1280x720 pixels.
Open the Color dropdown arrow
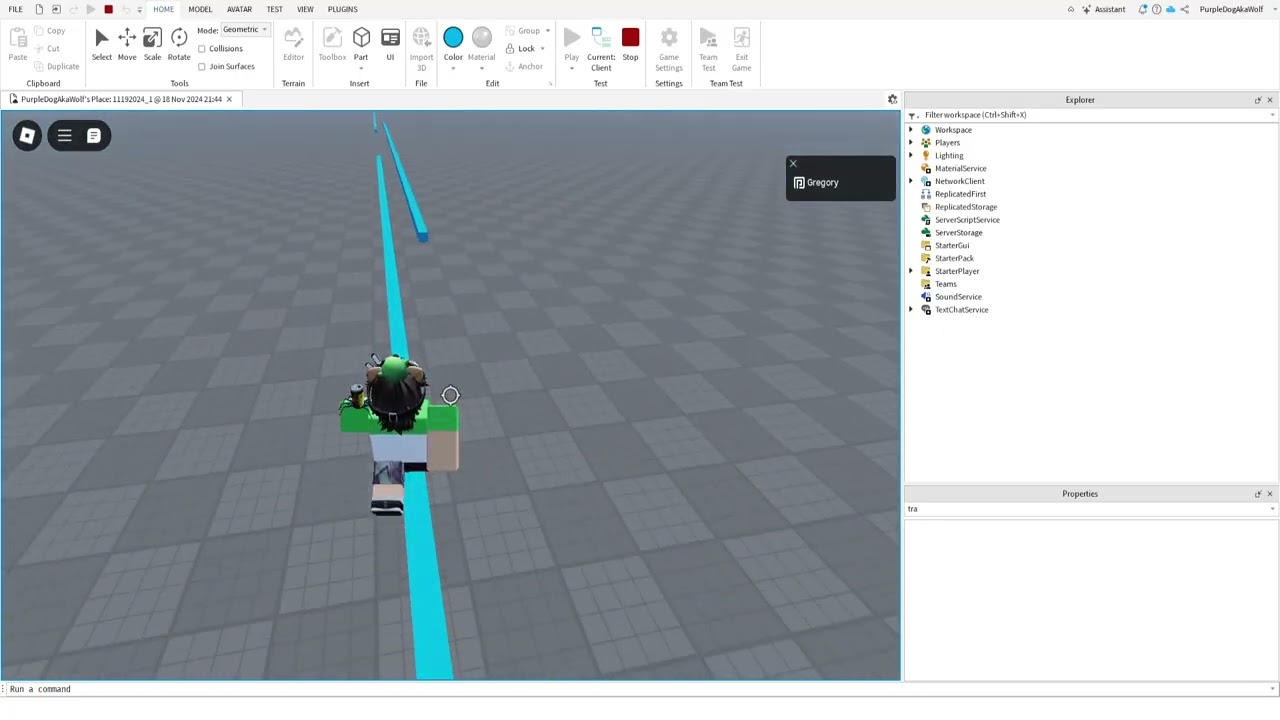[453, 68]
